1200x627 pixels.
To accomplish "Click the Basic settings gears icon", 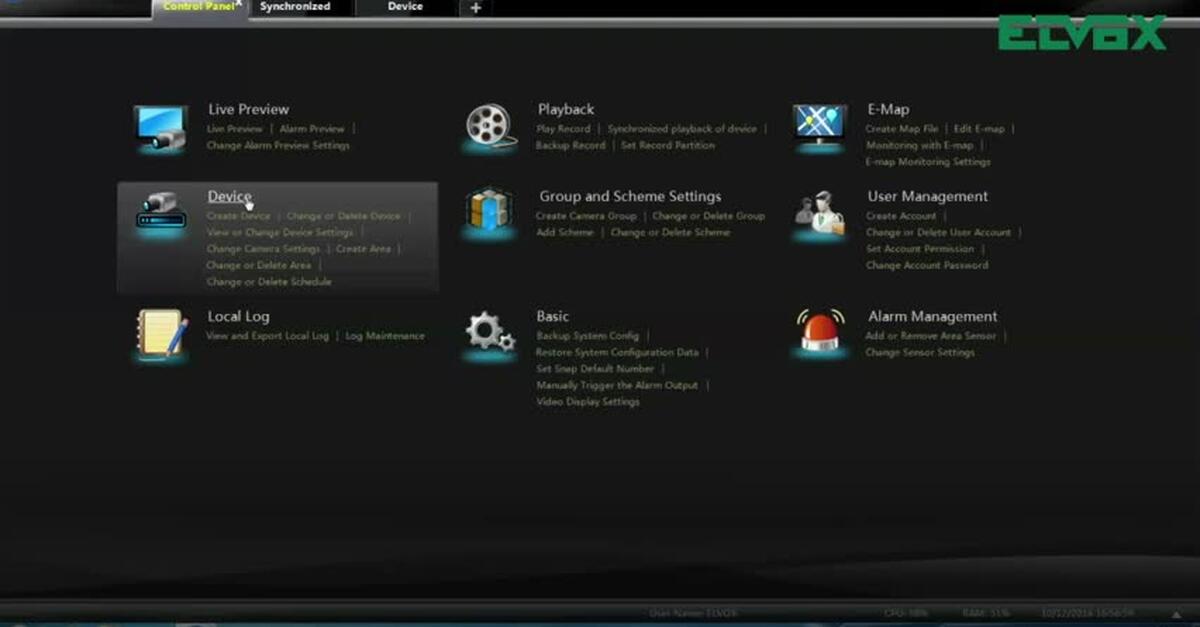I will click(x=489, y=330).
